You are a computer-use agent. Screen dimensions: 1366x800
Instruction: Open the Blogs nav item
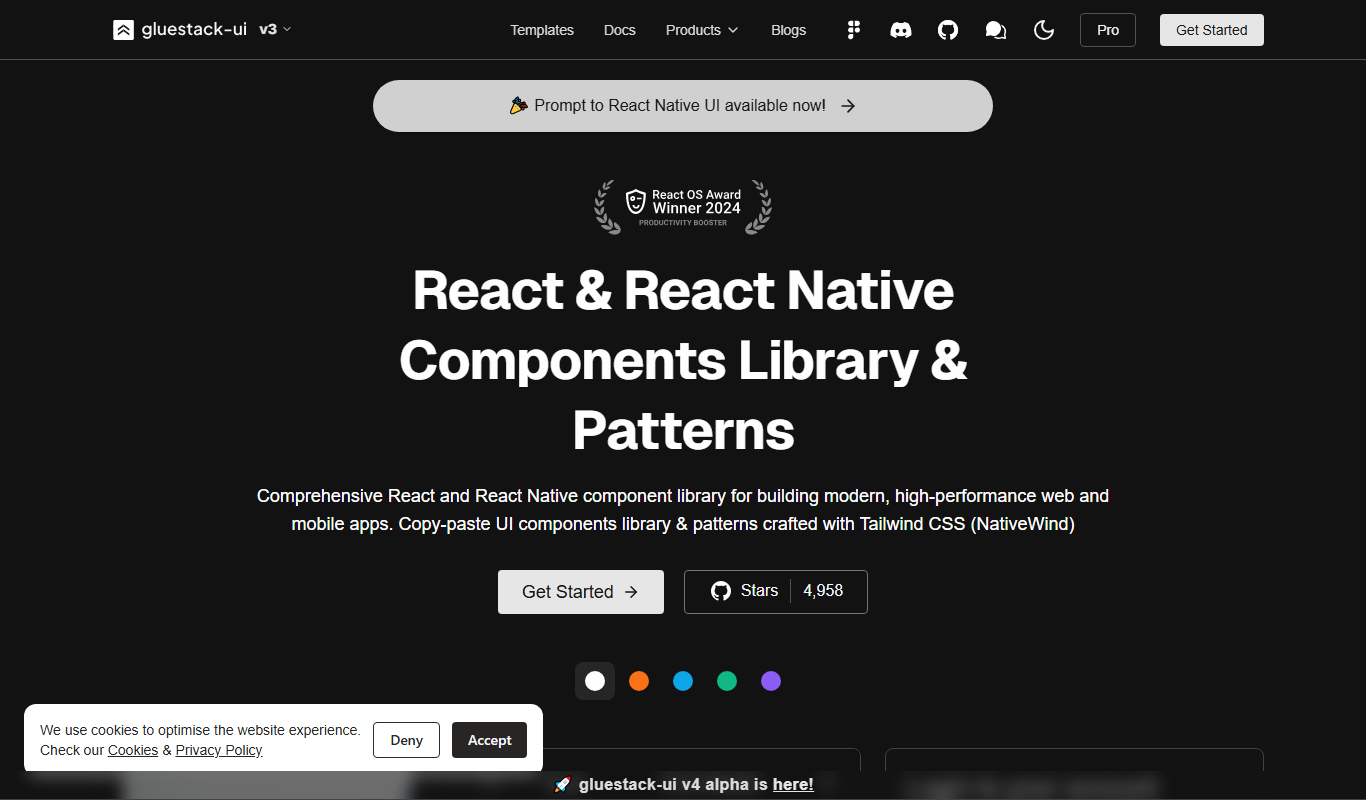pos(789,30)
